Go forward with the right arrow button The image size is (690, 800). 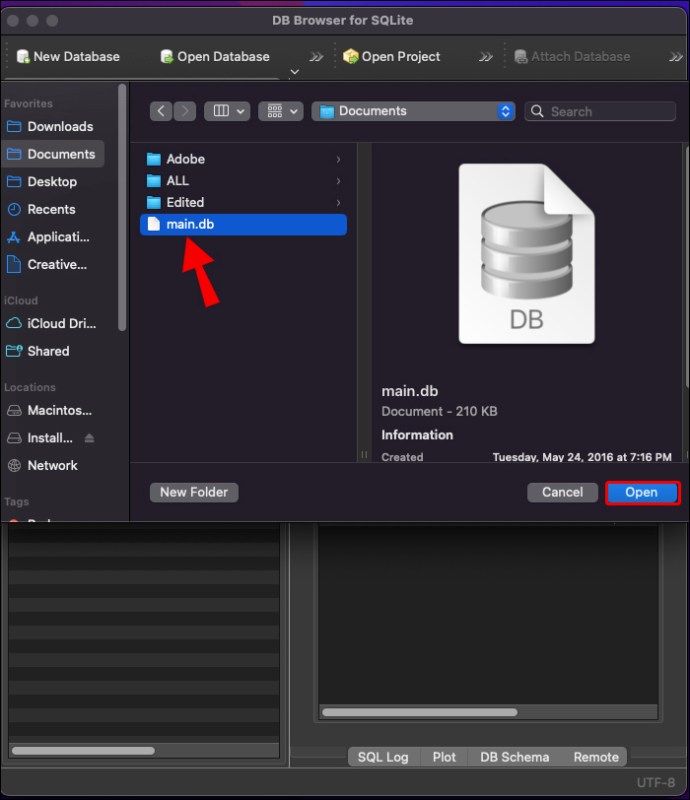[x=185, y=111]
